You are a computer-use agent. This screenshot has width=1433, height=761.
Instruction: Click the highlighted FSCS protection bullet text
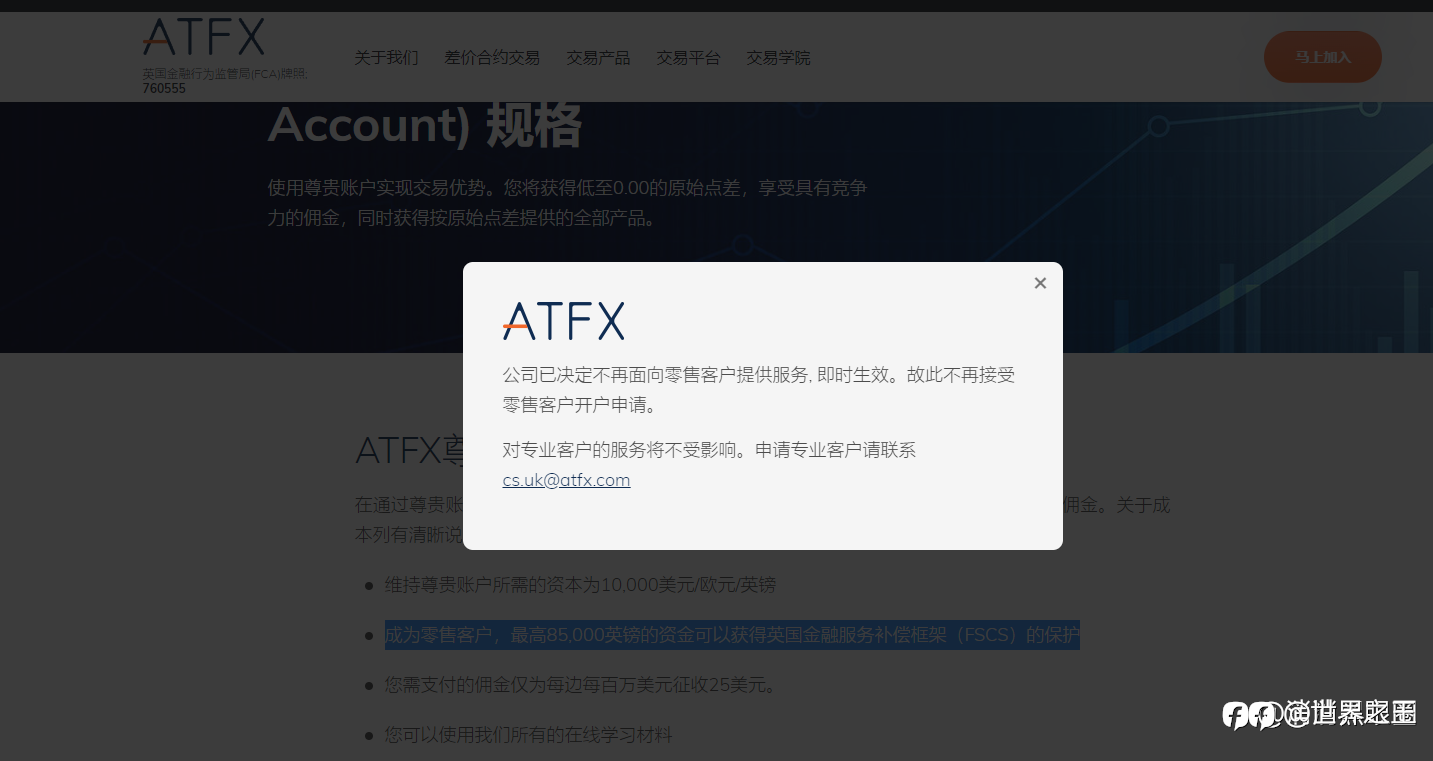pos(732,635)
